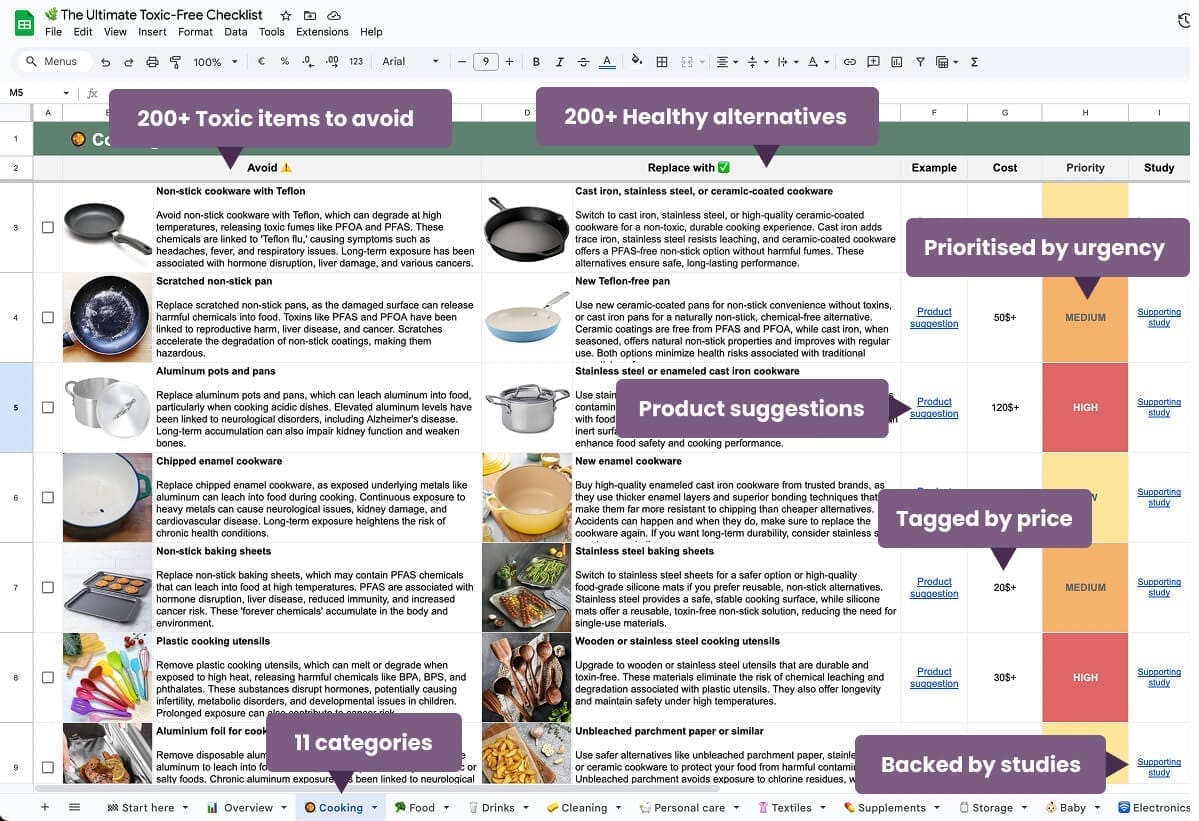The width and height of the screenshot is (1199, 821).
Task: Check the Aluminium foil row checkbox
Action: click(x=47, y=767)
